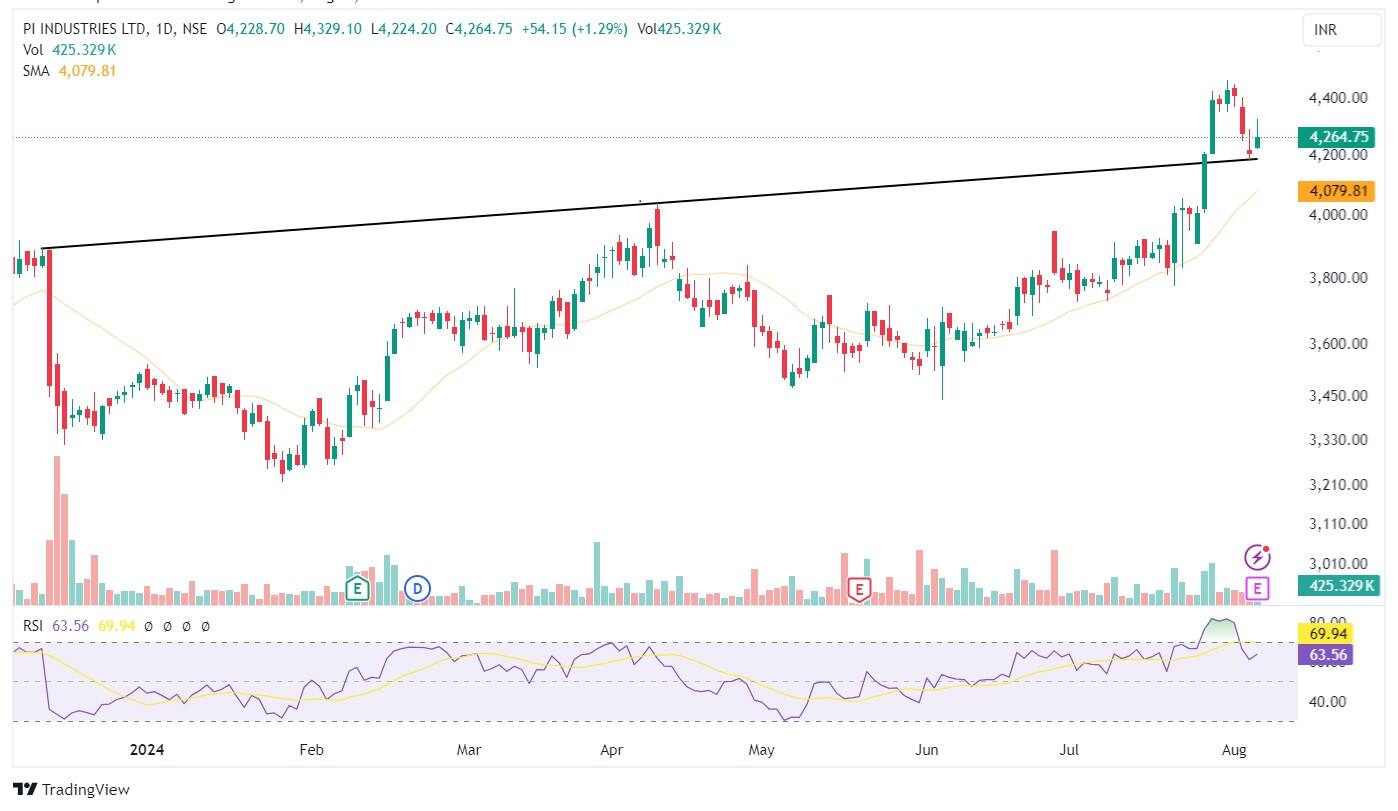Click the Jun label on time axis

pyautogui.click(x=928, y=749)
